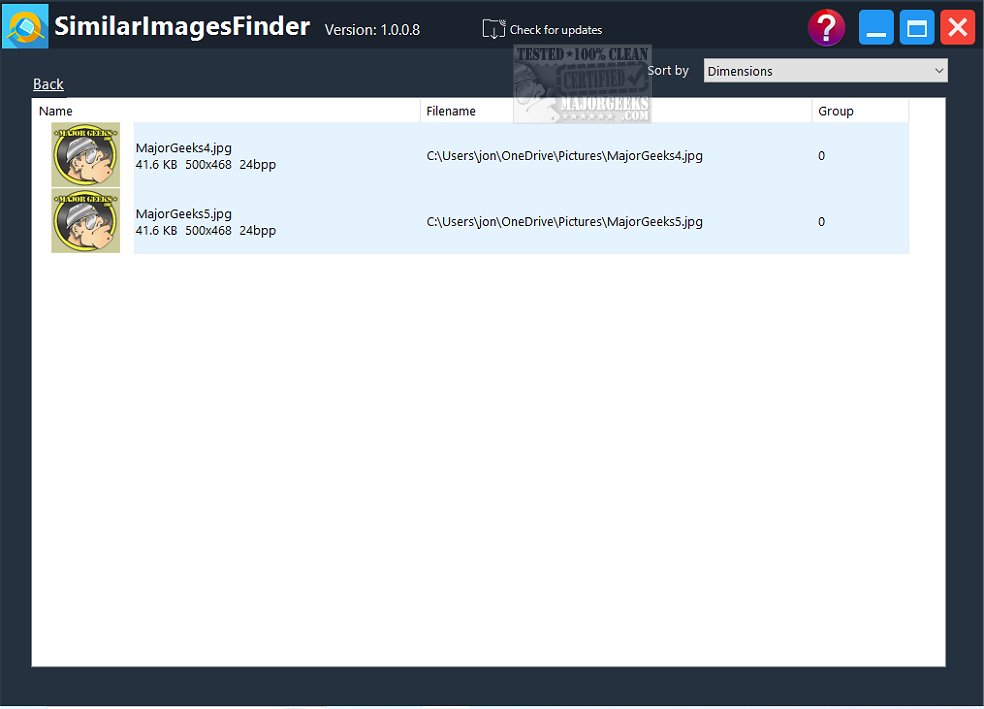This screenshot has width=984, height=709.
Task: Minimize the SimilarImagesFinder window
Action: (x=875, y=28)
